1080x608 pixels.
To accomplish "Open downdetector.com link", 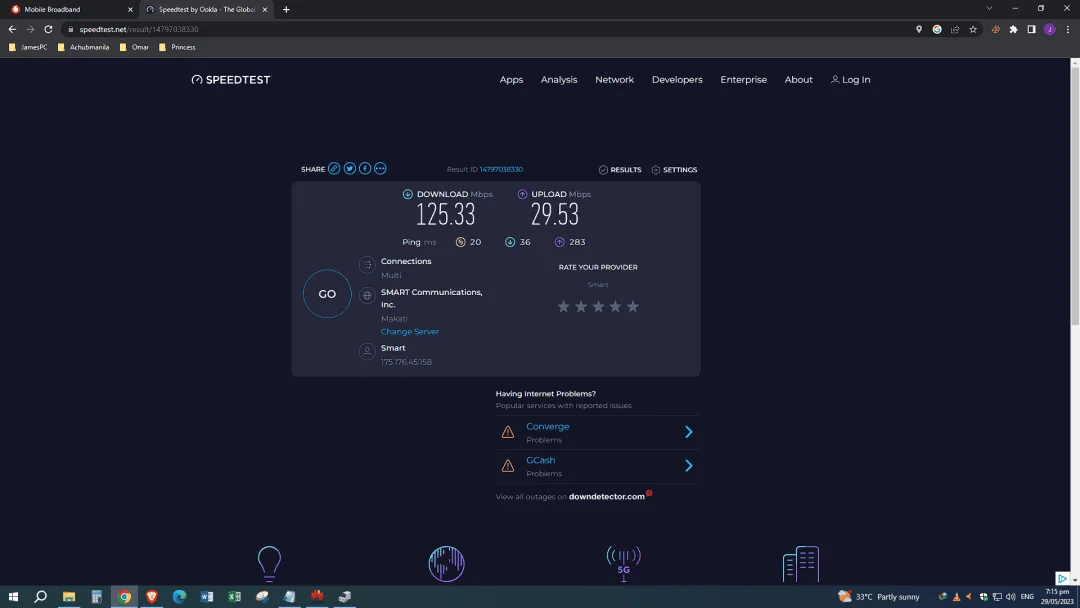I will tap(607, 496).
